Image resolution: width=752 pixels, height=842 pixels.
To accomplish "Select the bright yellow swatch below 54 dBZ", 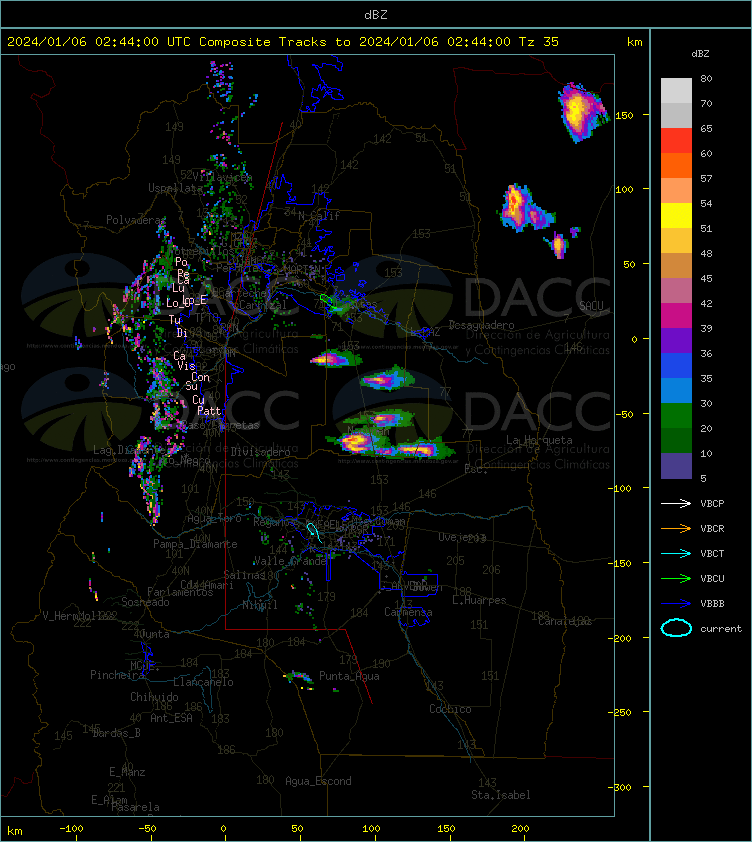I will click(676, 215).
